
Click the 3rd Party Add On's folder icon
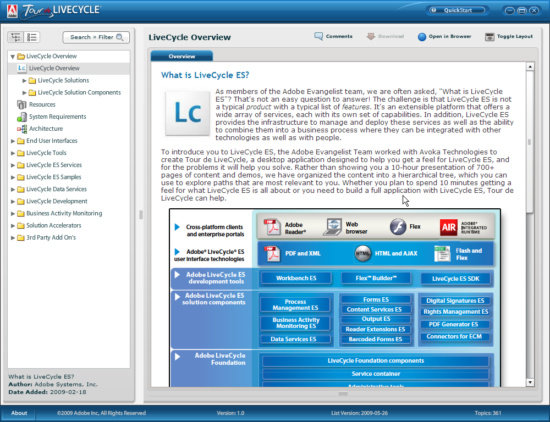21,238
